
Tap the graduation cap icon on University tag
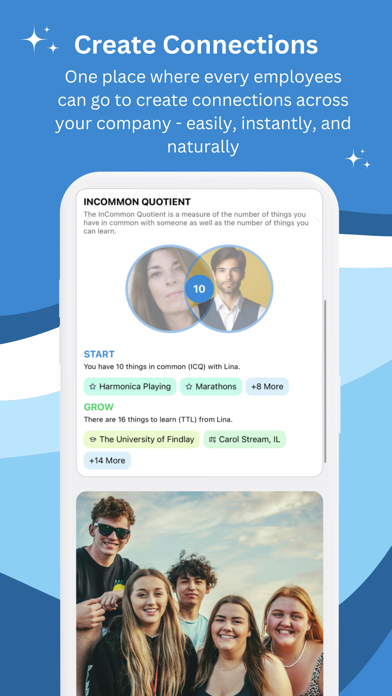(92, 439)
